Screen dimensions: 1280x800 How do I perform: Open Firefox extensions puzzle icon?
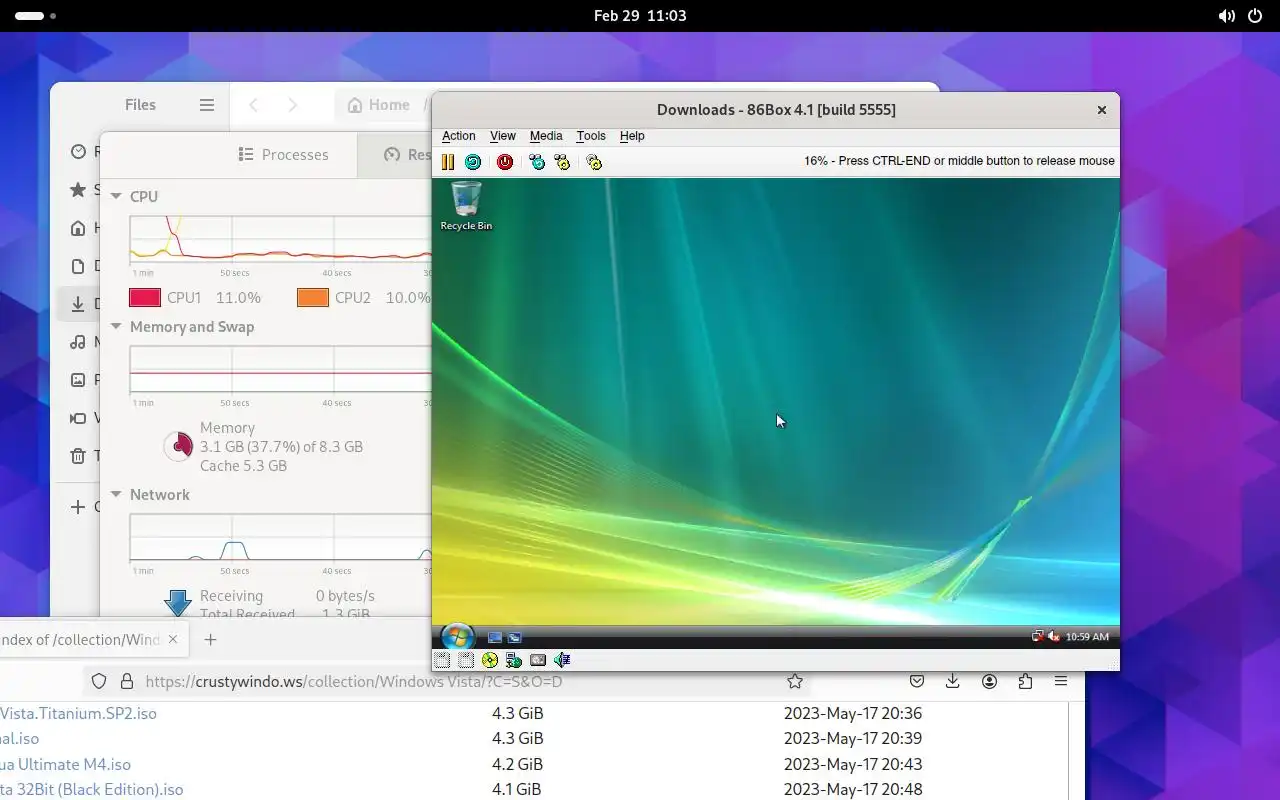(x=1025, y=681)
